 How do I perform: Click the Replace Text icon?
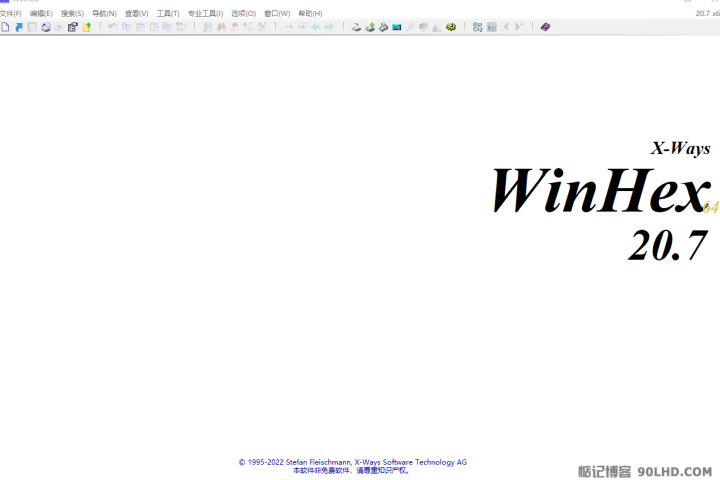click(248, 27)
